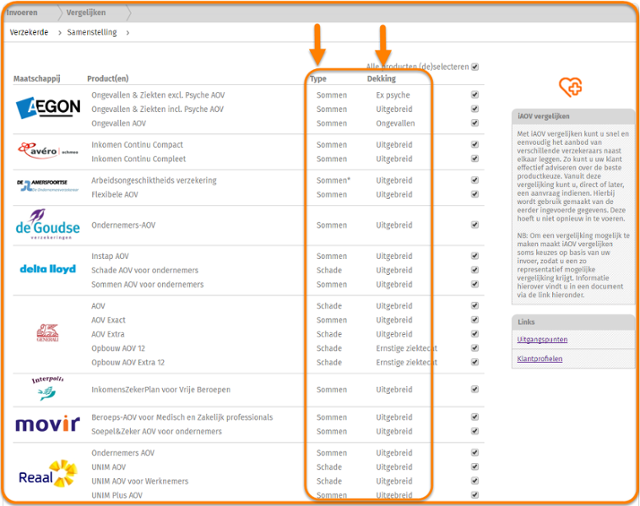The height and width of the screenshot is (506, 640).
Task: Uncheck Flexibele AOV checkbox
Action: point(475,194)
